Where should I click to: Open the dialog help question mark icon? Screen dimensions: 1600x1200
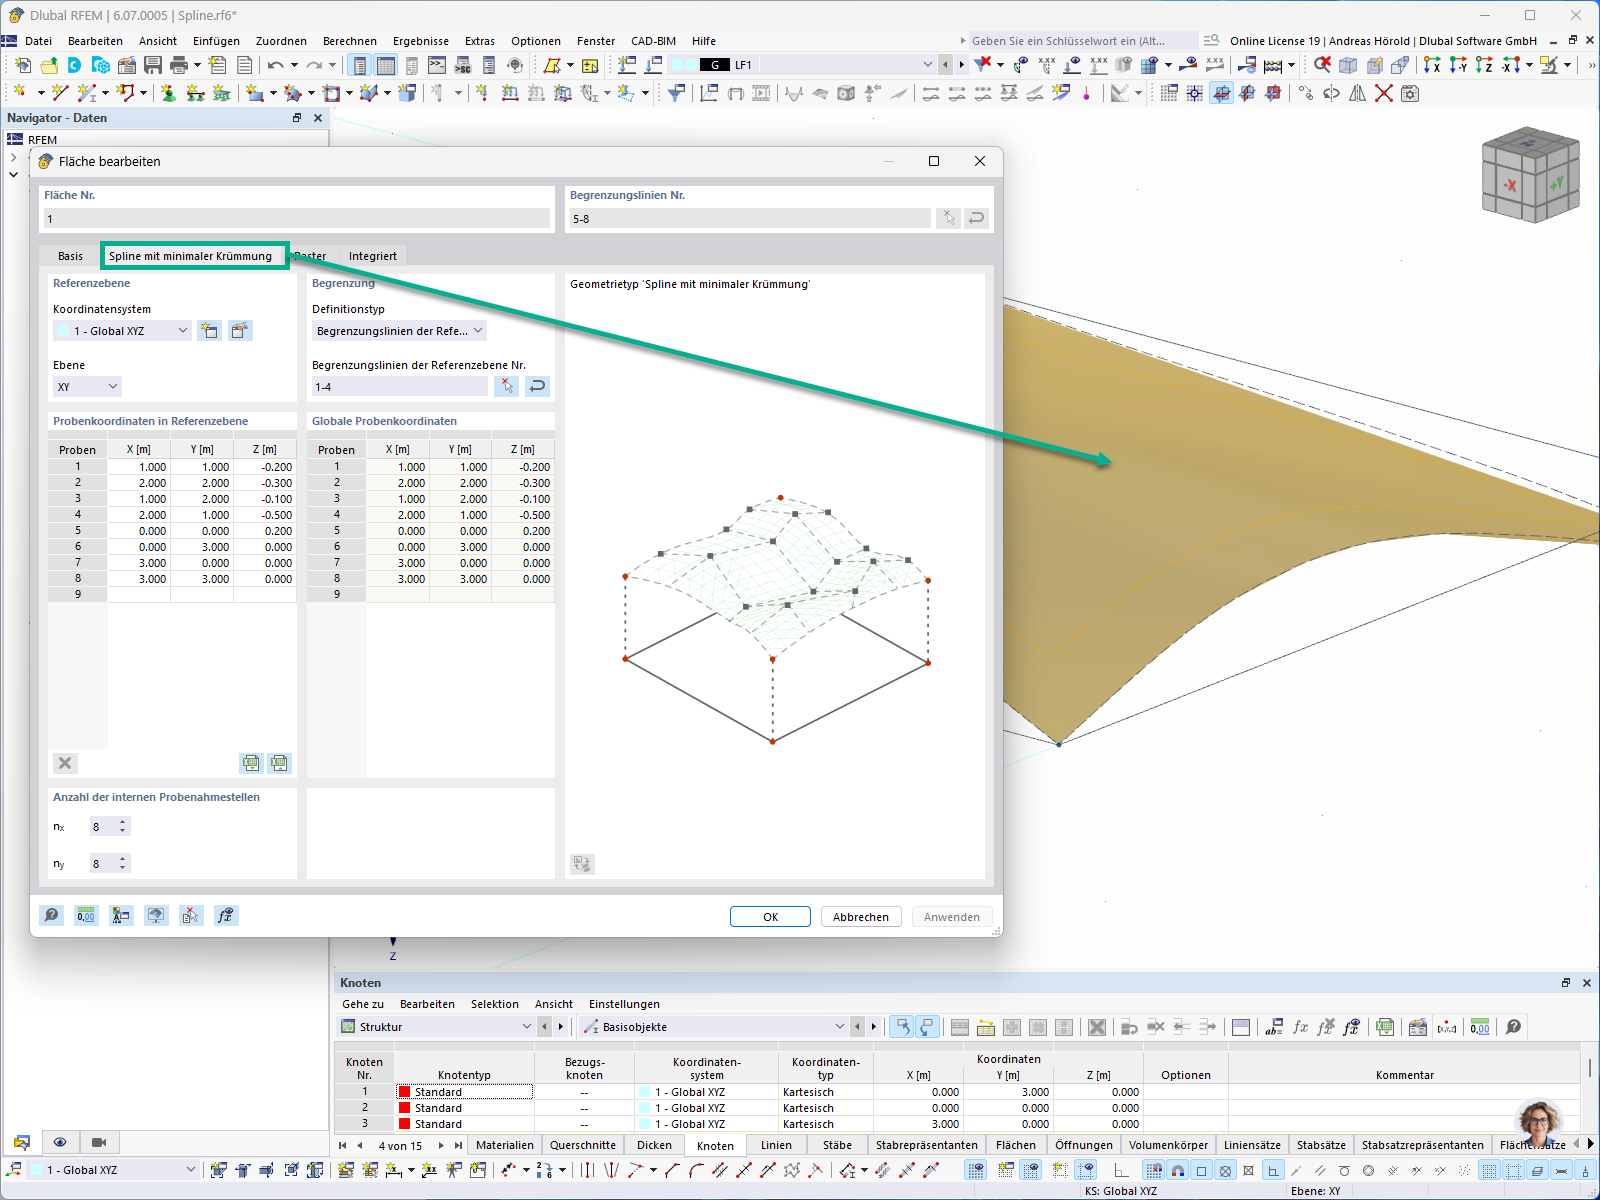[51, 915]
